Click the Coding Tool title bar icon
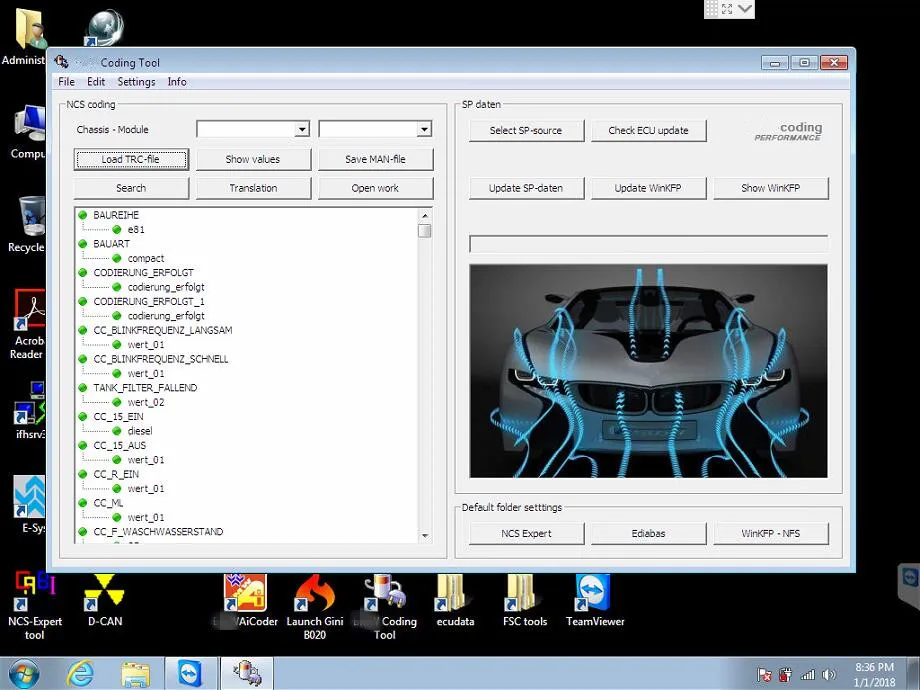The height and width of the screenshot is (690, 920). point(62,62)
